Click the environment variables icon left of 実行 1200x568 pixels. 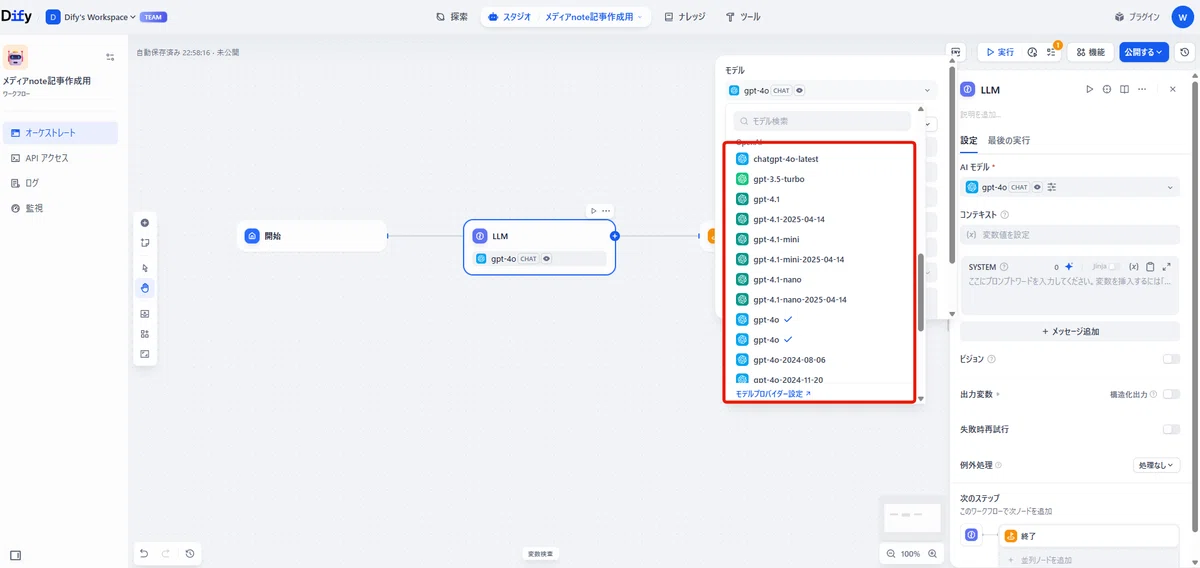956,52
